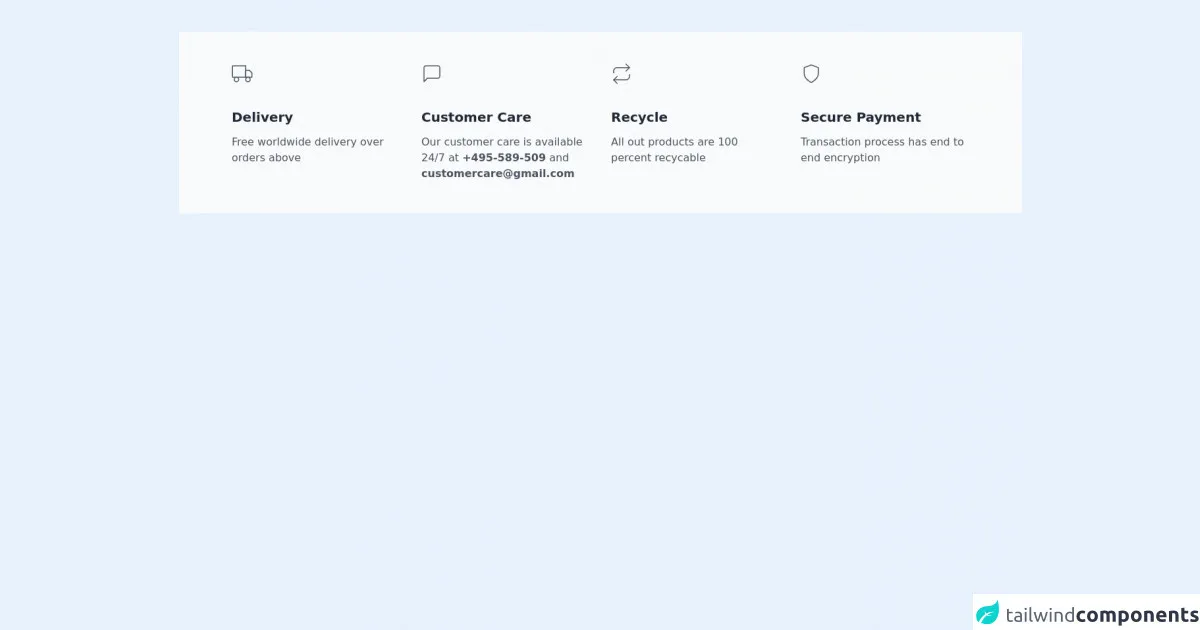The height and width of the screenshot is (630, 1200).
Task: Click the 'Free worldwide delivery over' text
Action: [307, 142]
